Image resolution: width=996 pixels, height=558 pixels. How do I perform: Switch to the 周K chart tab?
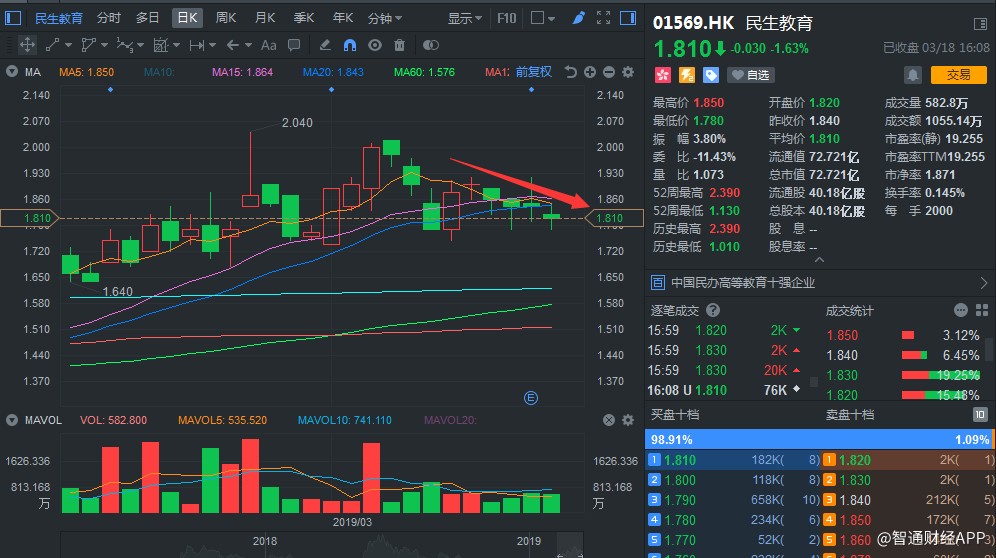[x=225, y=18]
